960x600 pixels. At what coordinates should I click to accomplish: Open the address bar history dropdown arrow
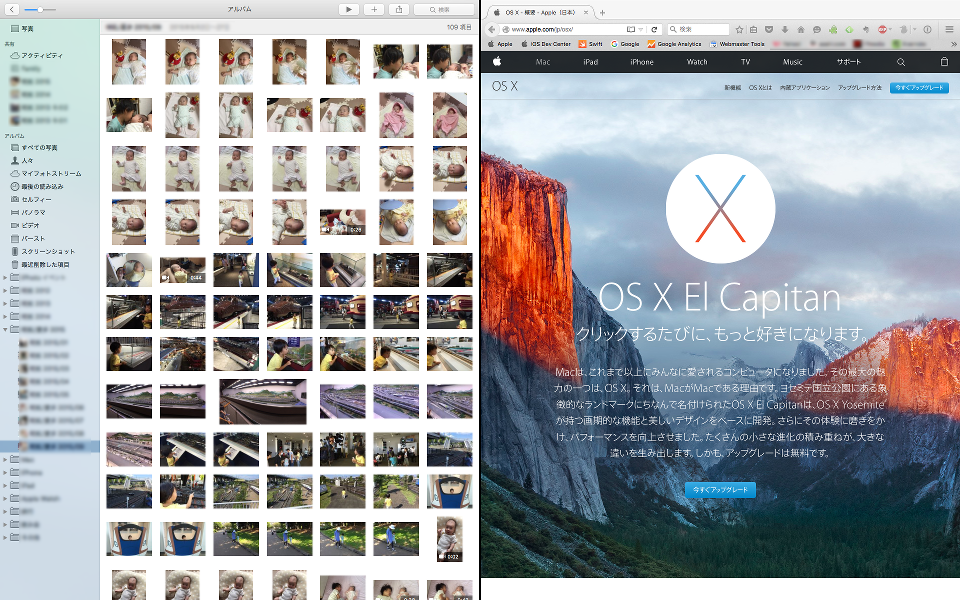point(641,29)
